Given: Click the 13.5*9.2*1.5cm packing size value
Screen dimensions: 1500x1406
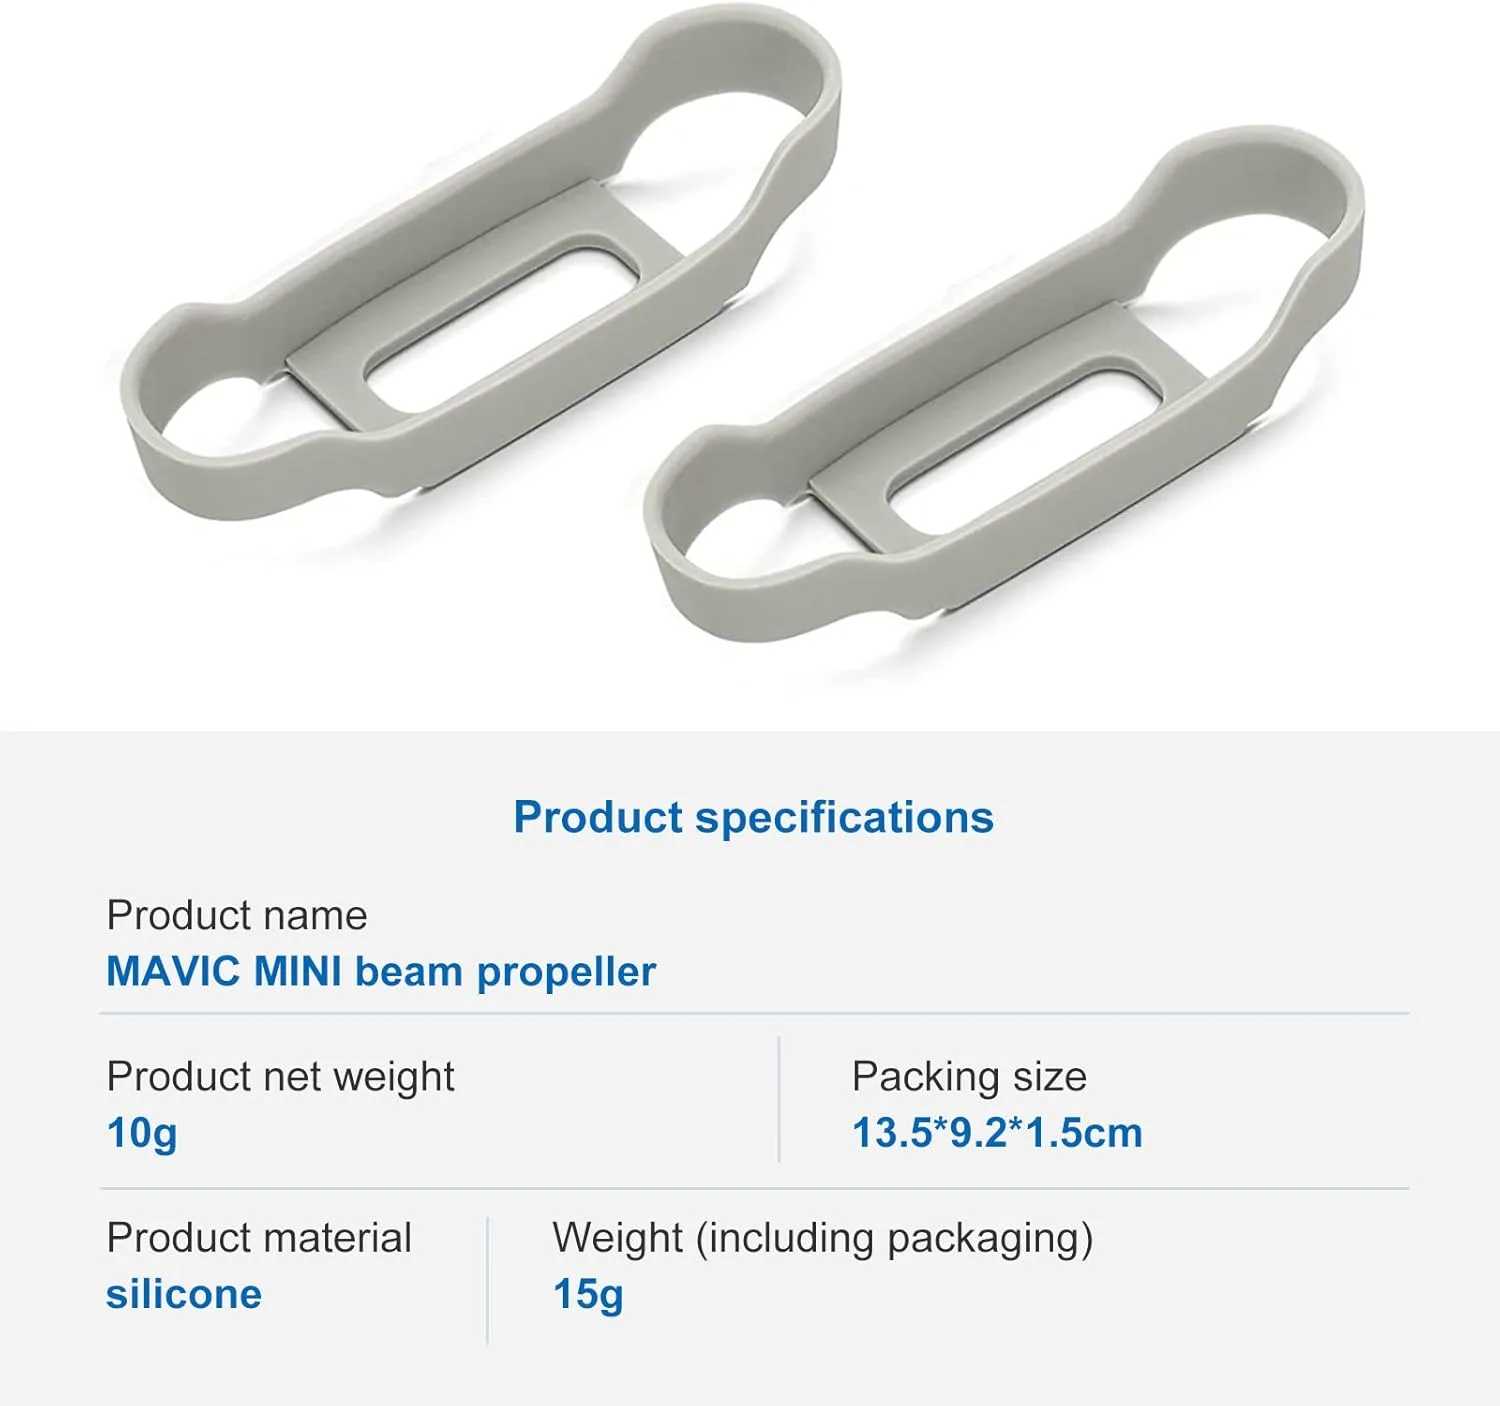Looking at the screenshot, I should 997,1134.
